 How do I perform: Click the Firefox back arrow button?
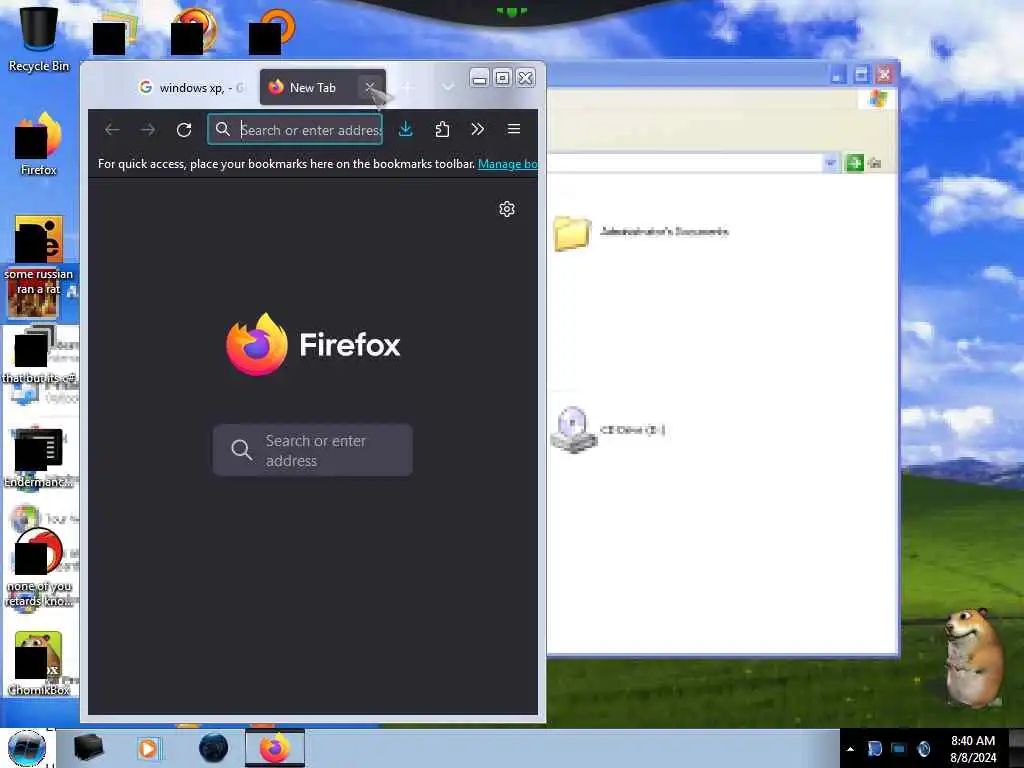[112, 129]
